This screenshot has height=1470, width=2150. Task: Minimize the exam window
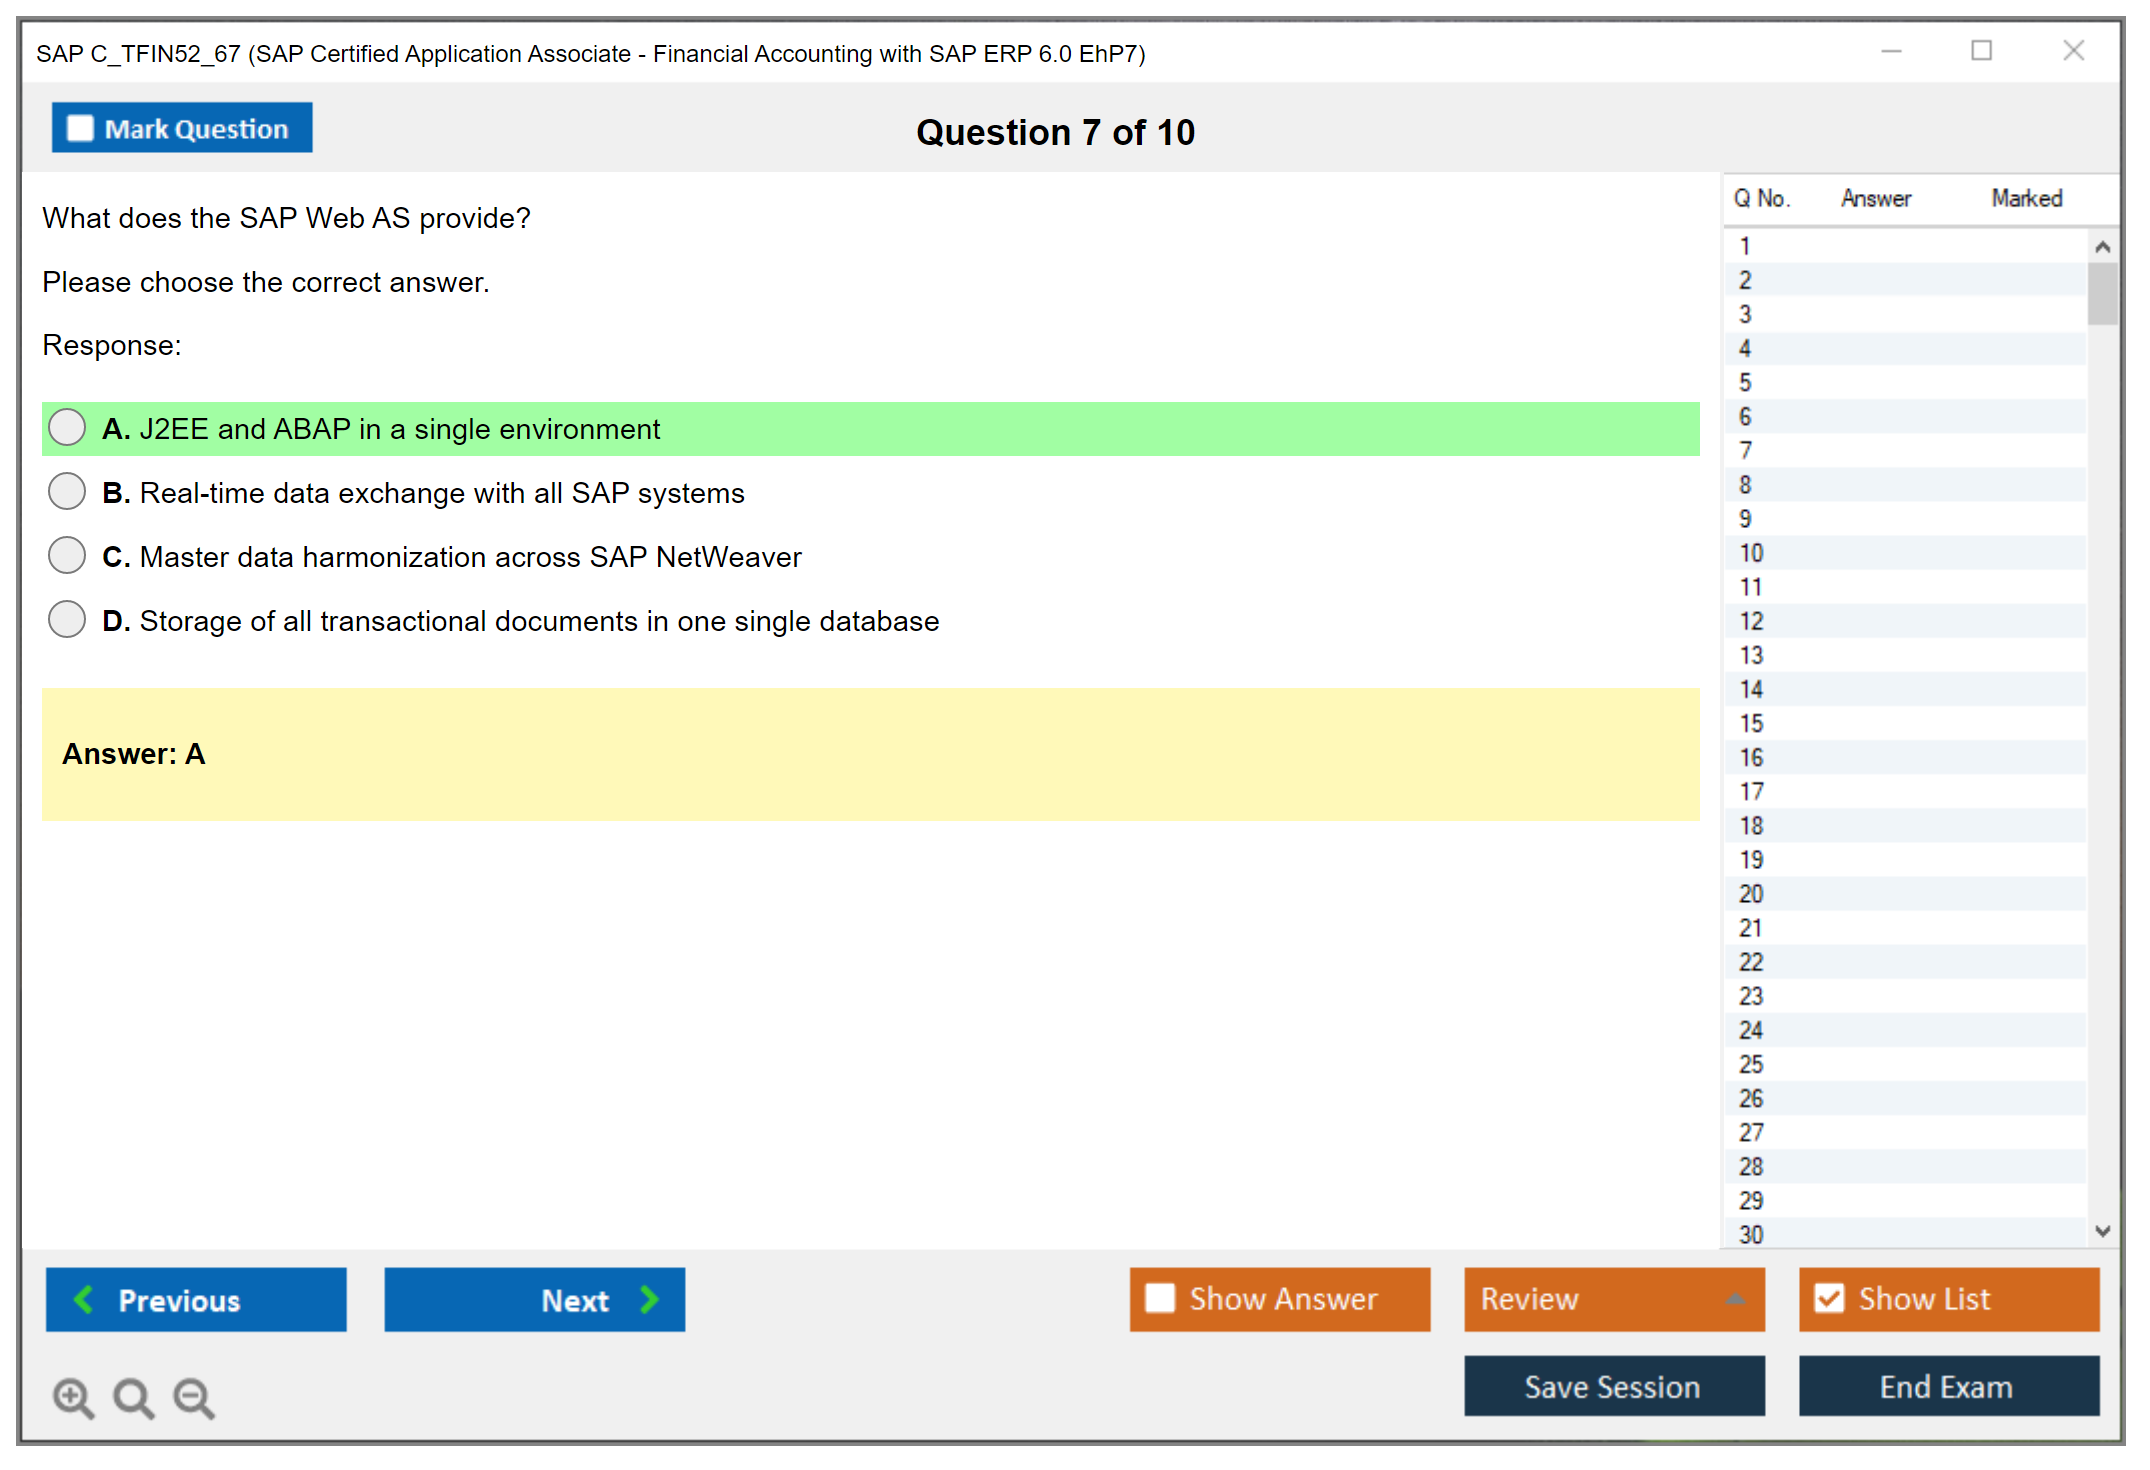click(1891, 51)
